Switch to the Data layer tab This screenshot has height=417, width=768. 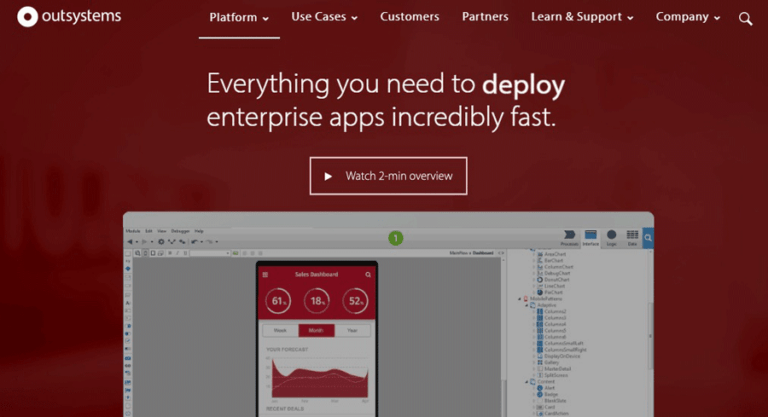[632, 238]
